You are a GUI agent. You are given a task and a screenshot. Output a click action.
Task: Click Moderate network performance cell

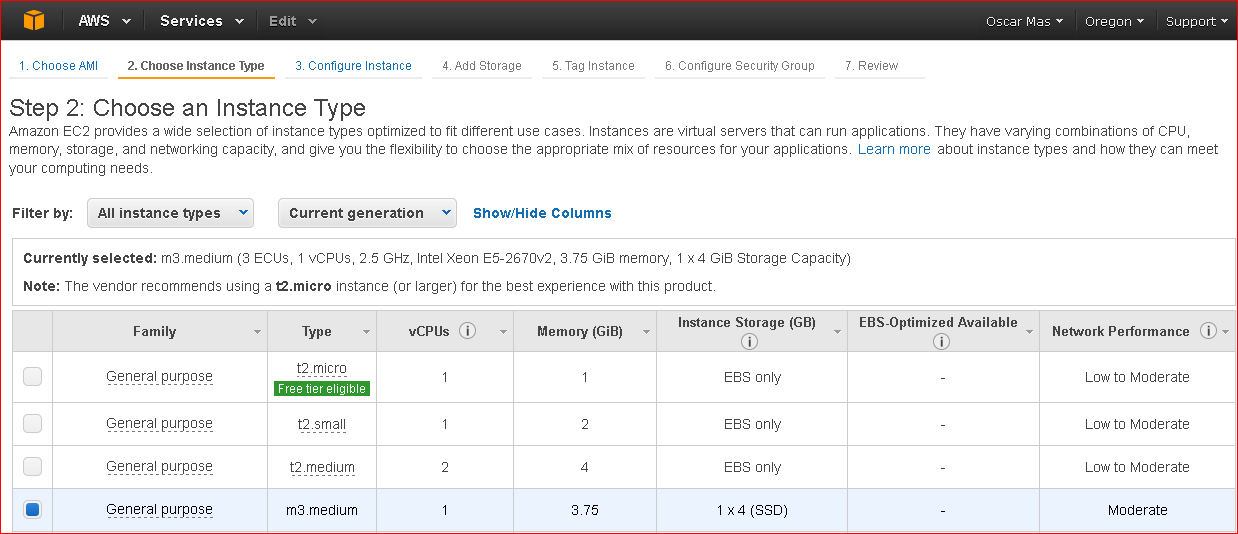(x=1137, y=510)
